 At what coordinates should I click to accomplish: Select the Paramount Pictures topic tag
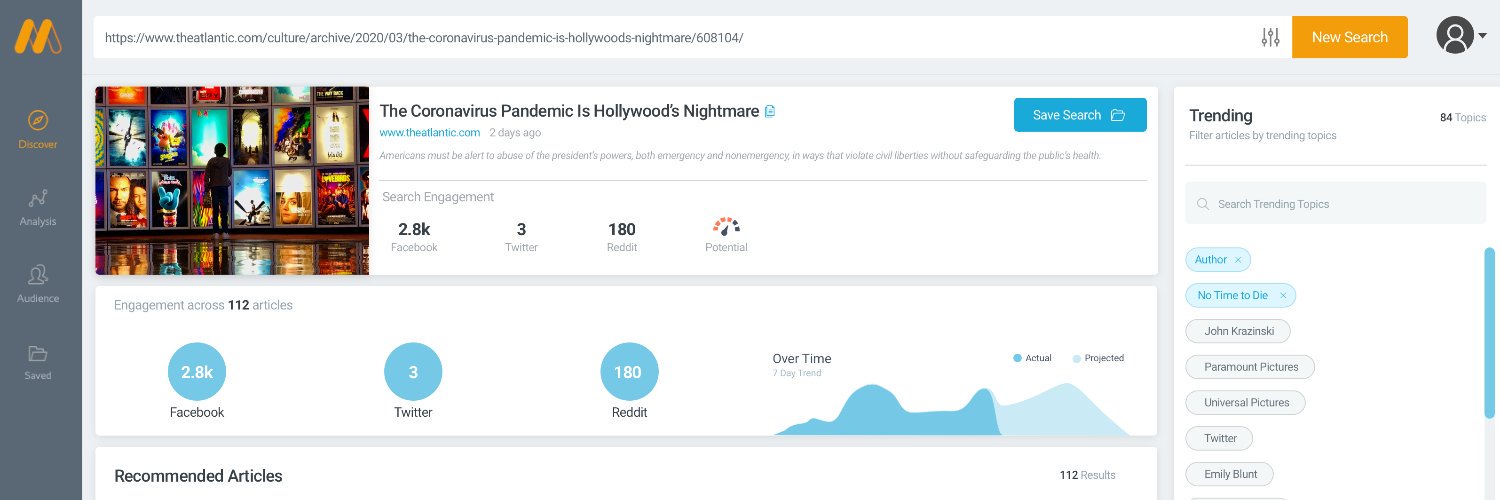coord(1250,367)
